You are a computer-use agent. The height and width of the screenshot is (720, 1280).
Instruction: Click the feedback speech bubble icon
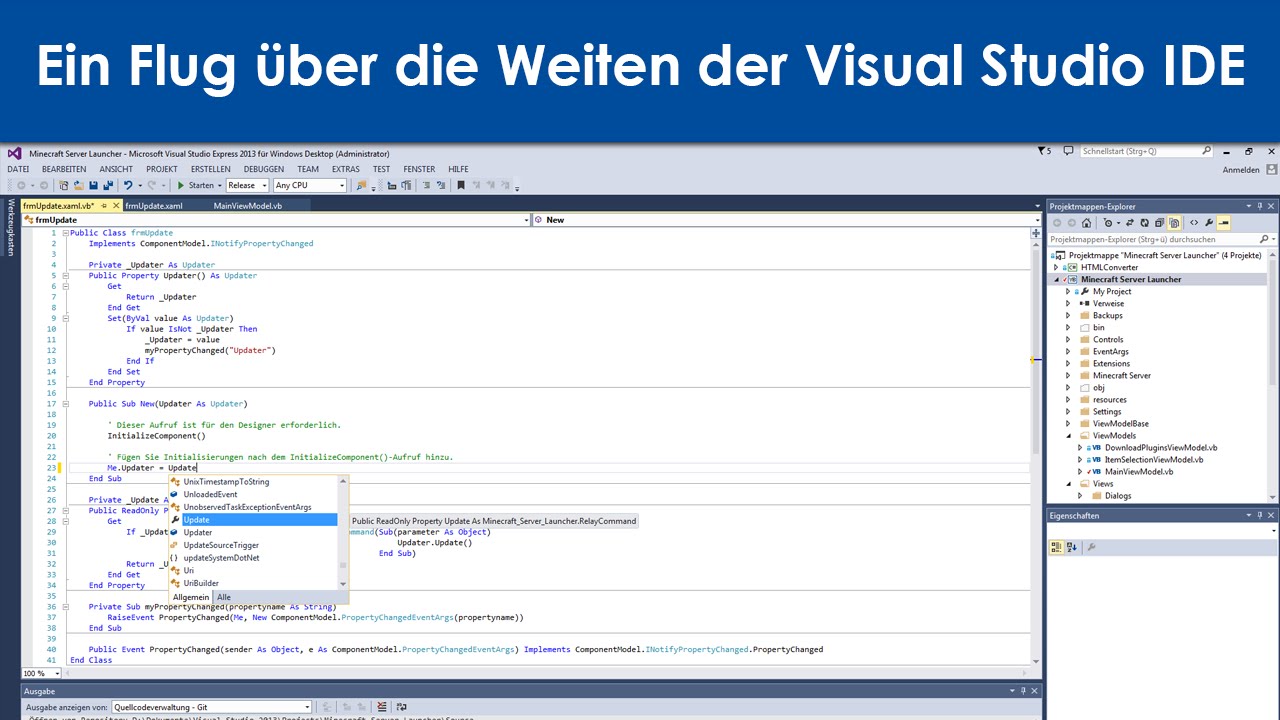pos(1068,151)
